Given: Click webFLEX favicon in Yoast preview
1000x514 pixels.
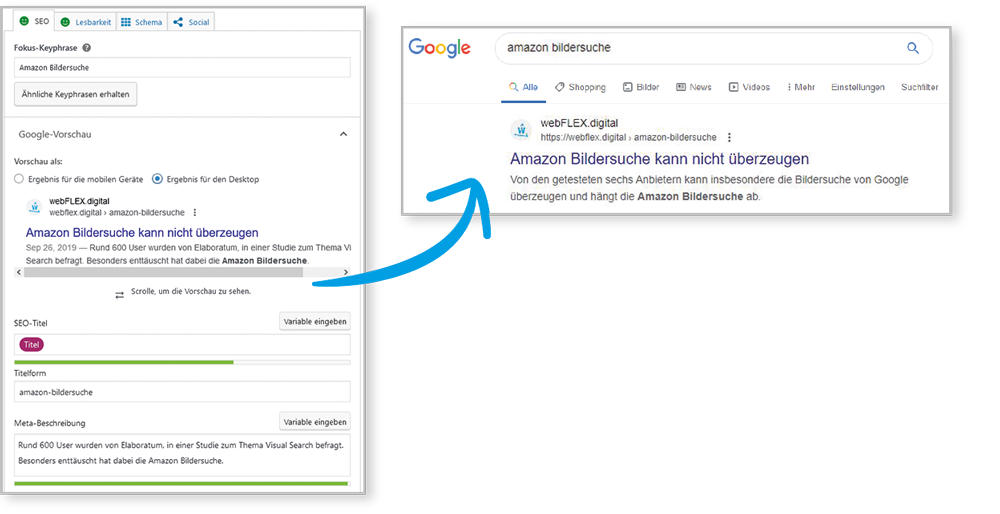Looking at the screenshot, I should tap(34, 207).
